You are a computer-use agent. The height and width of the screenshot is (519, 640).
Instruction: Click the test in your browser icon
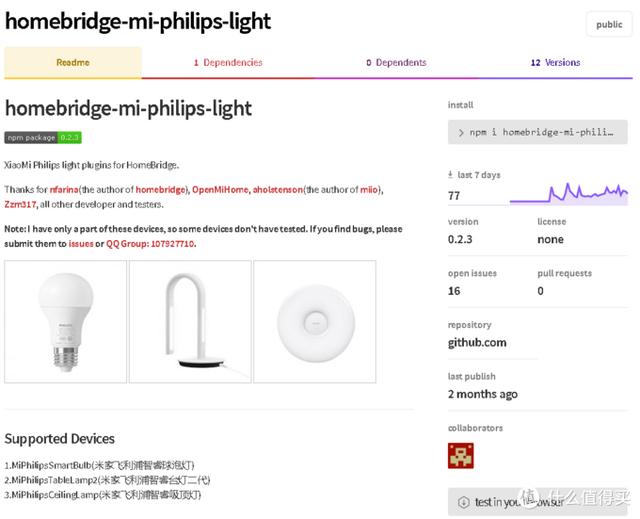tap(463, 502)
